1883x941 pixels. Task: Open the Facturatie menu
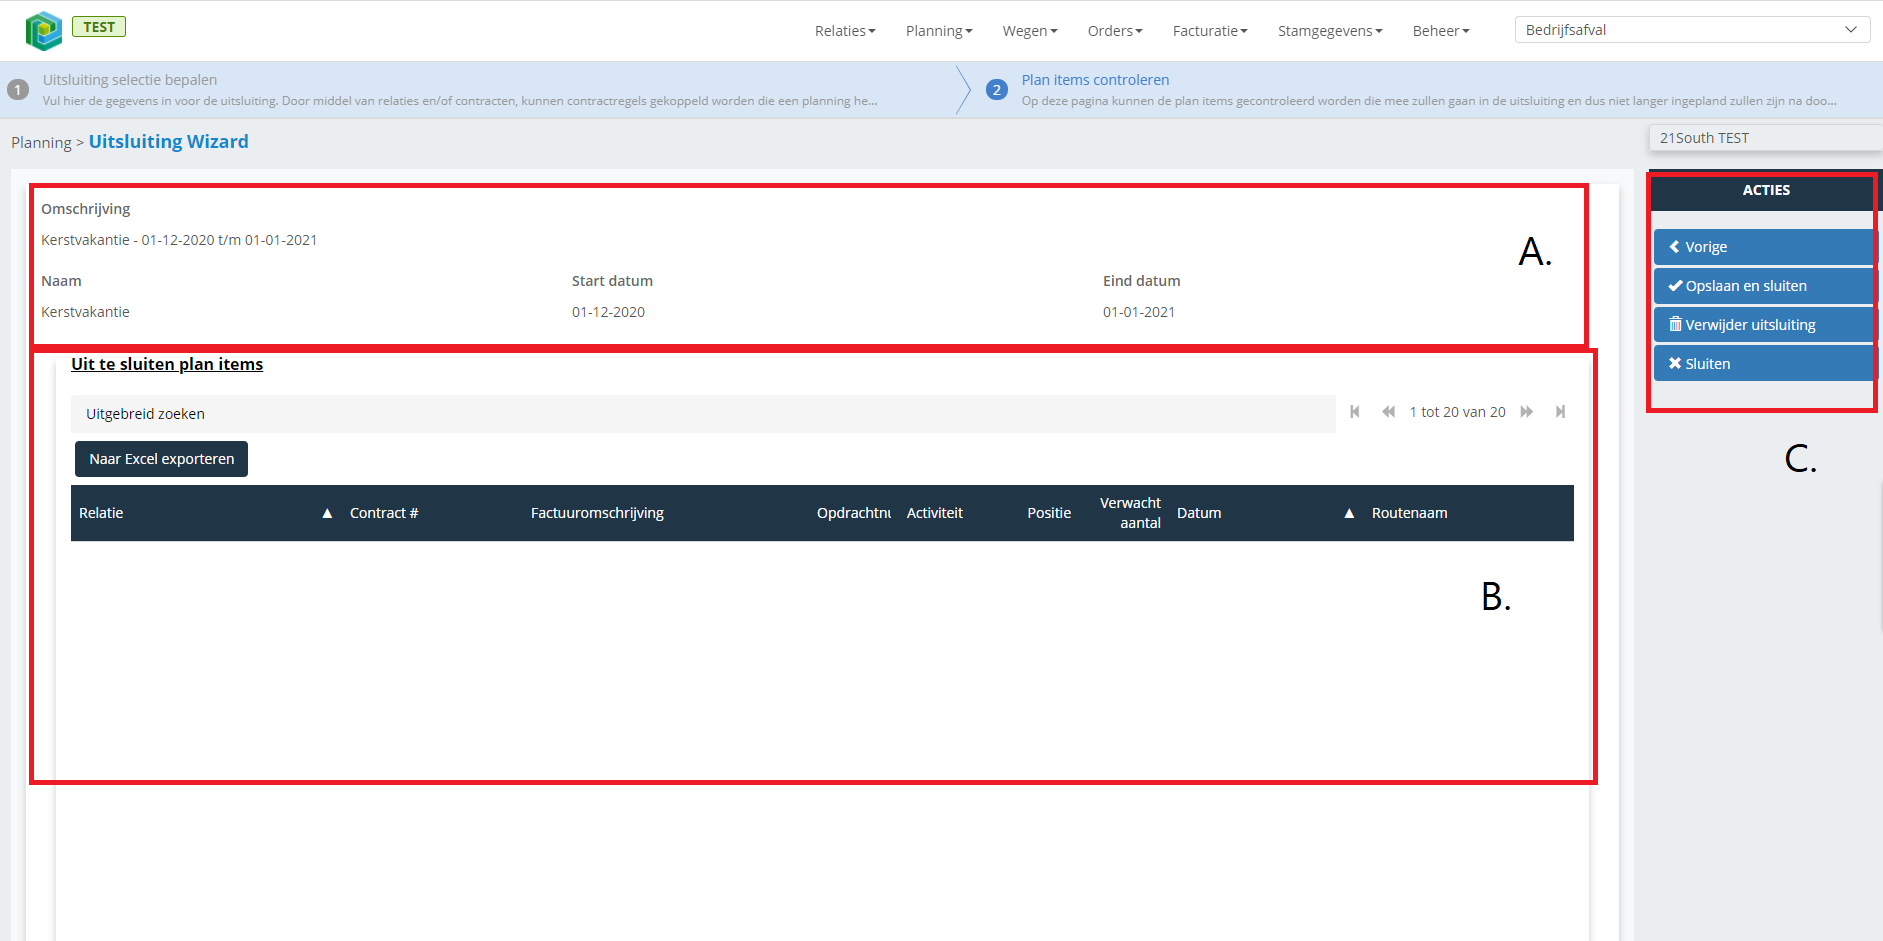point(1210,31)
